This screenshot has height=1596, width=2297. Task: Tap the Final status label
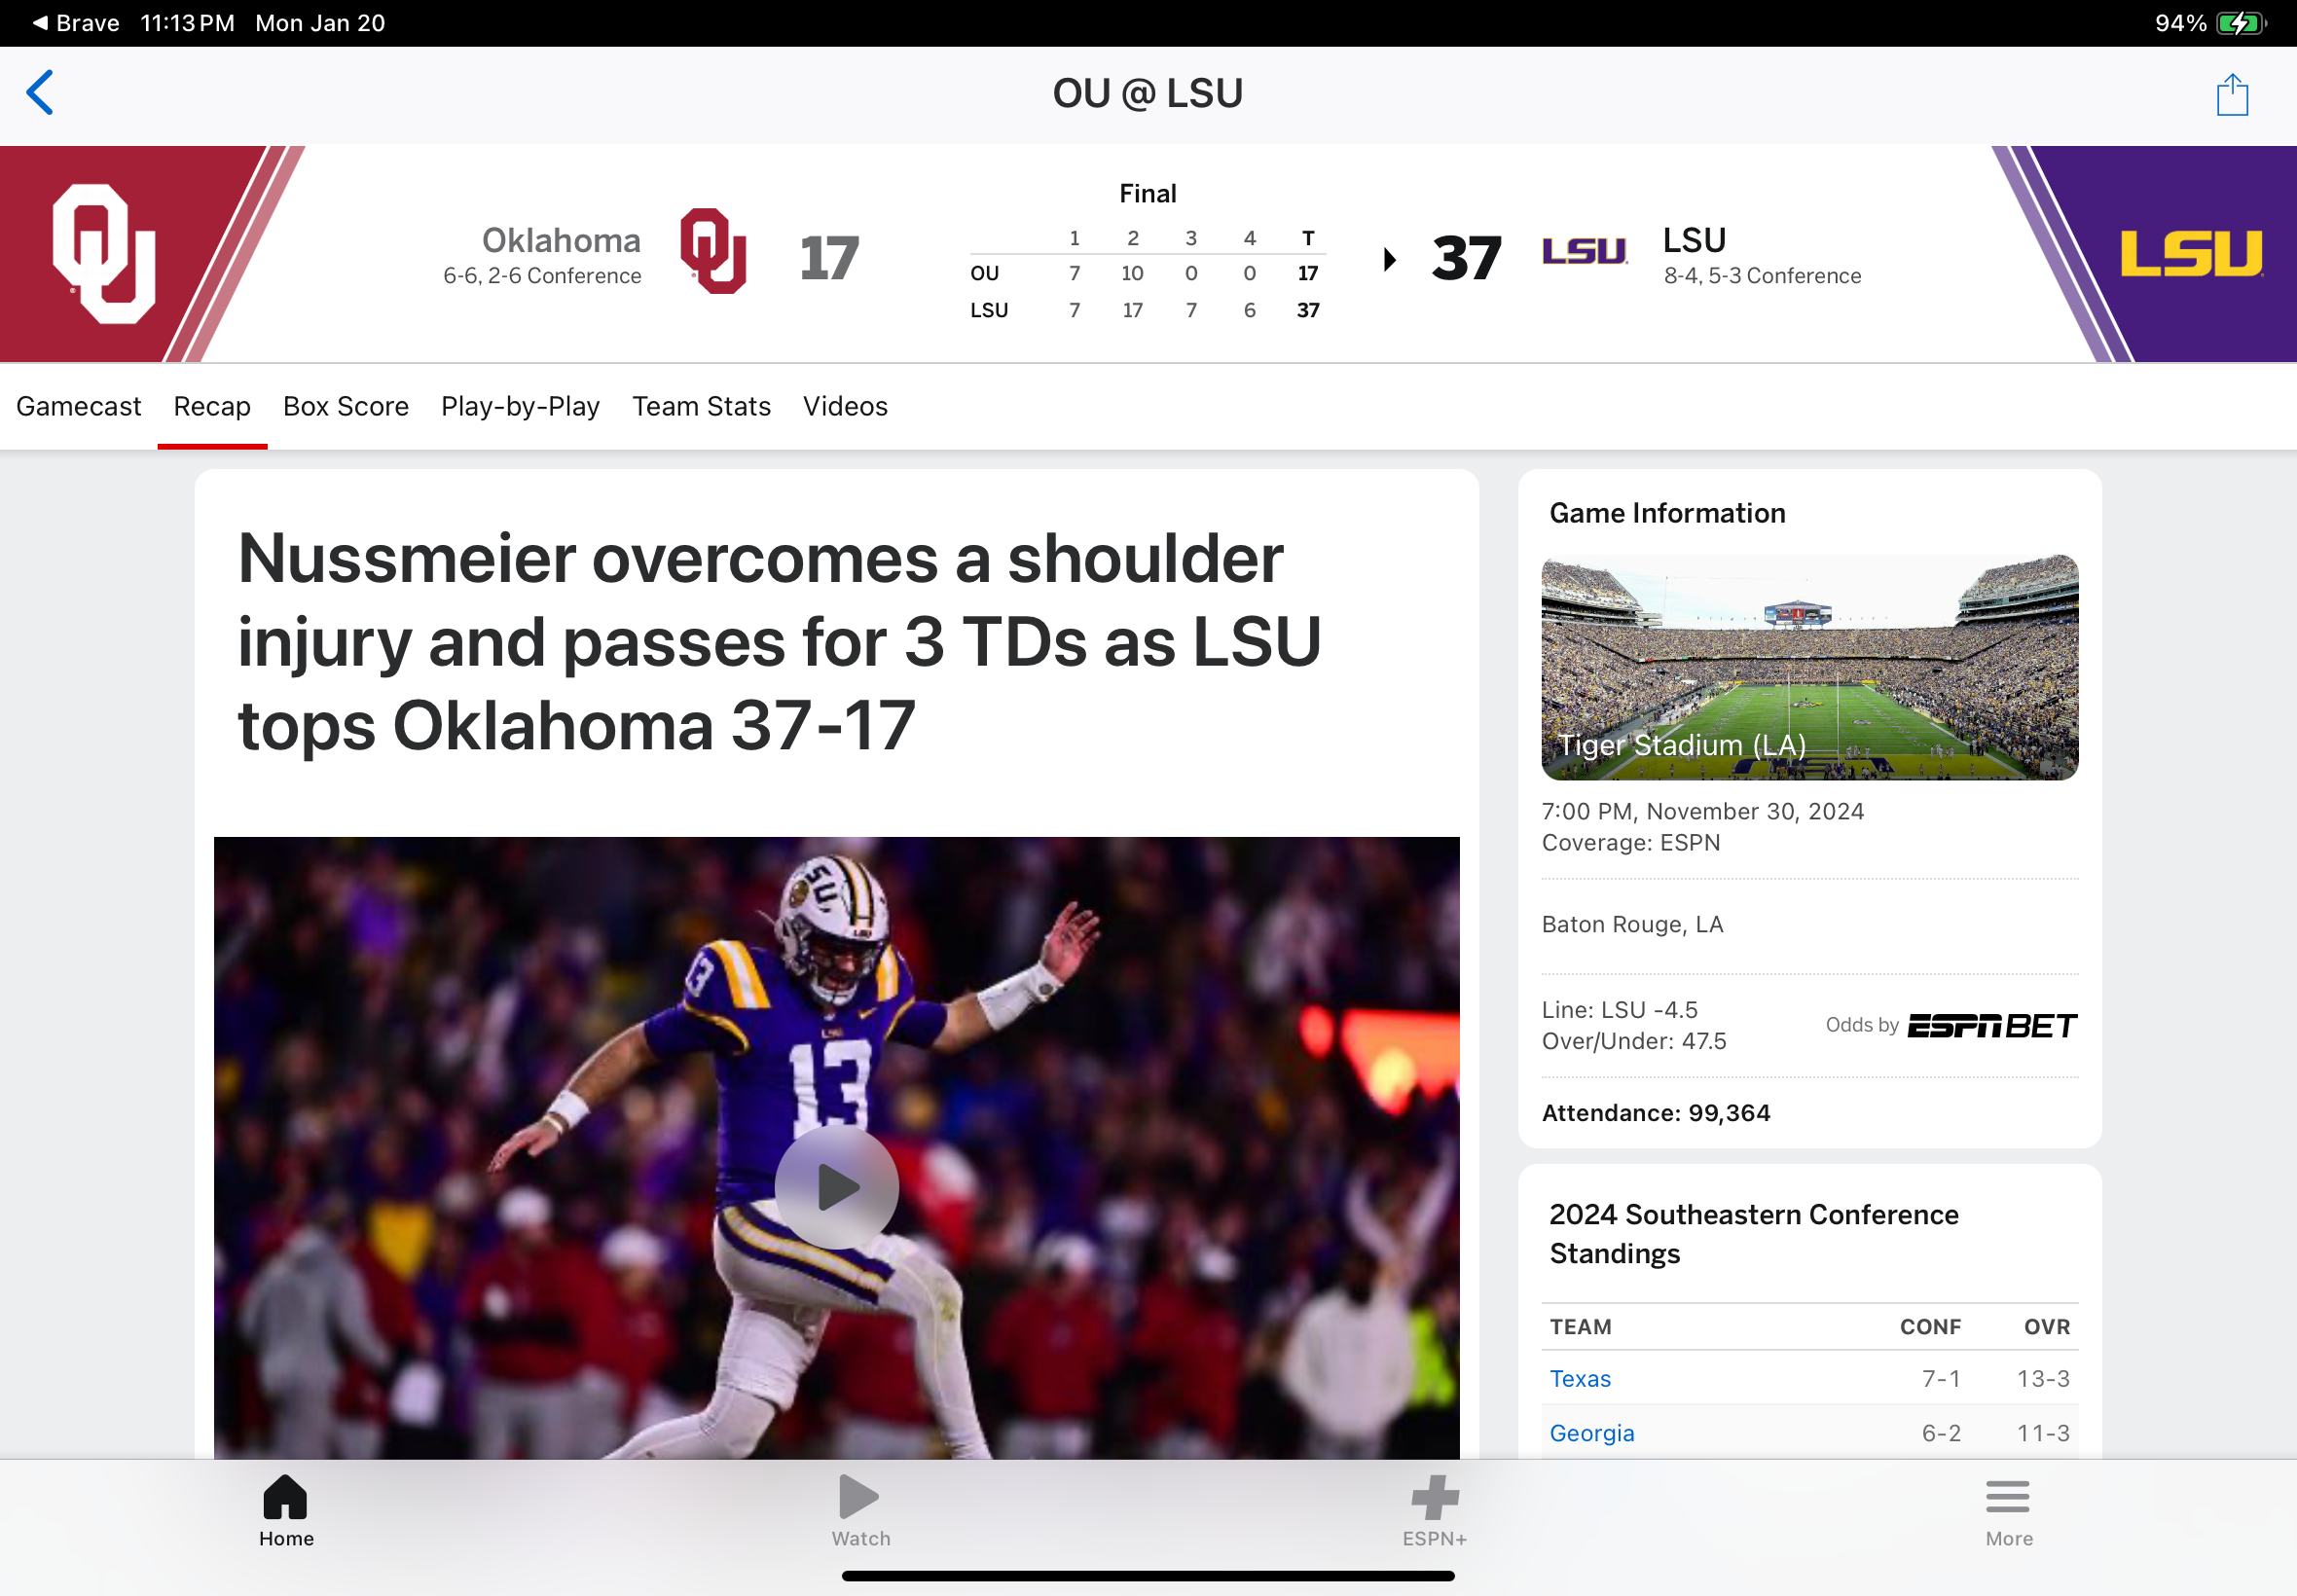pos(1147,193)
